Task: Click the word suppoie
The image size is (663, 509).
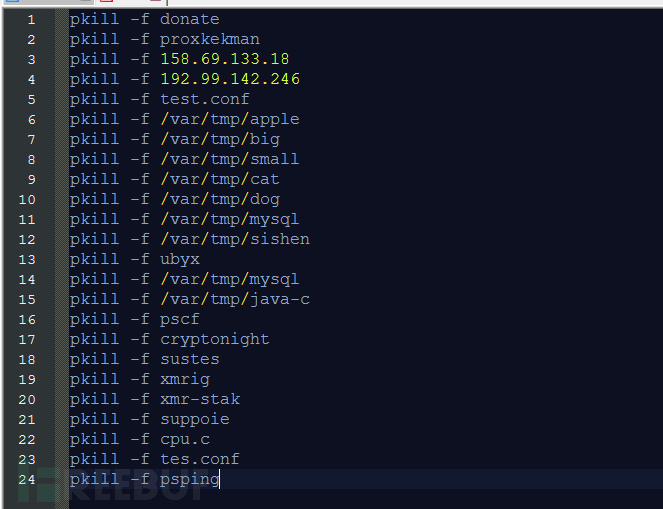Action: point(194,419)
